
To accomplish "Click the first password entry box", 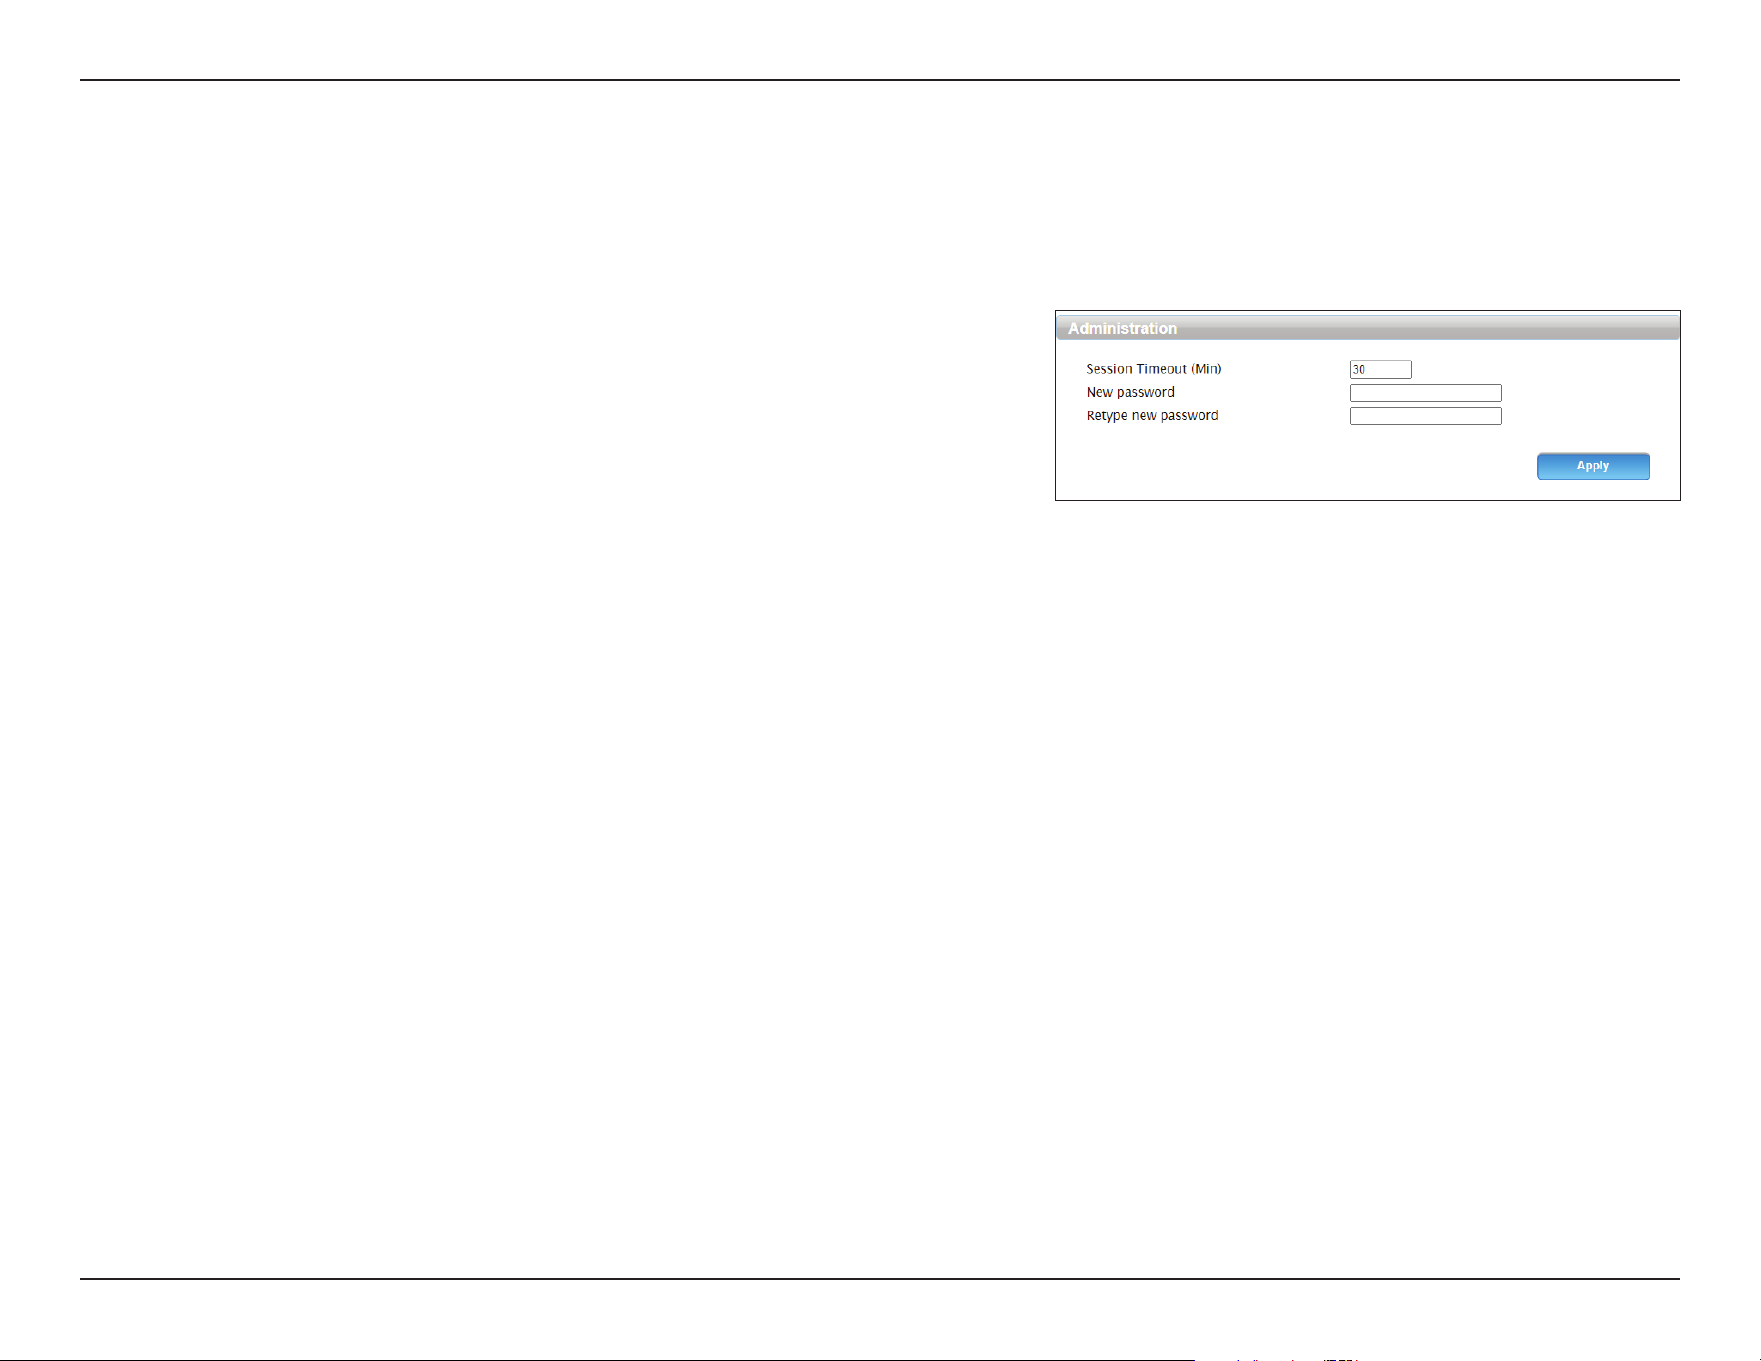I will (x=1425, y=393).
